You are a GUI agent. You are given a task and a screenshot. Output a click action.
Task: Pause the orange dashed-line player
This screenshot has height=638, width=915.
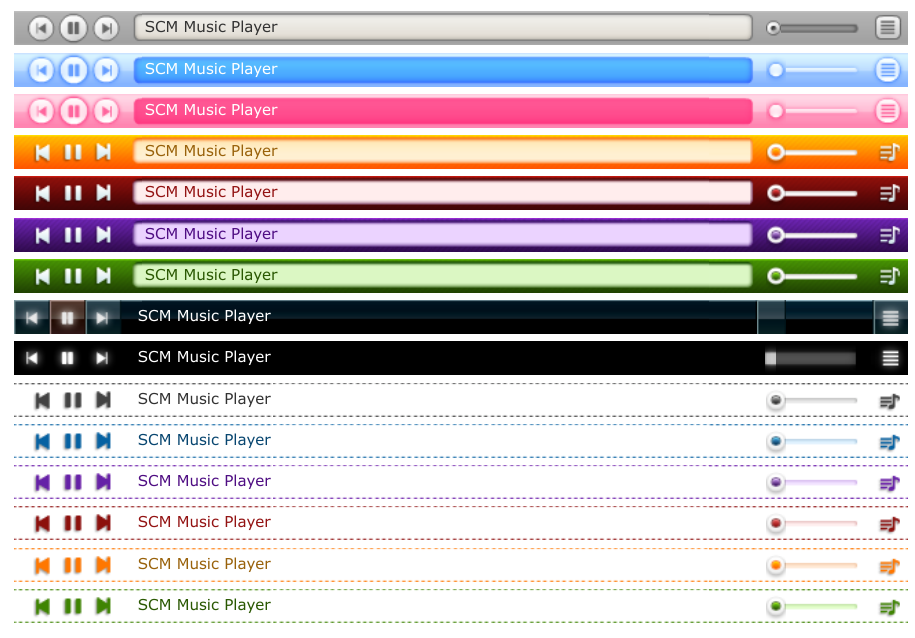[x=73, y=565]
